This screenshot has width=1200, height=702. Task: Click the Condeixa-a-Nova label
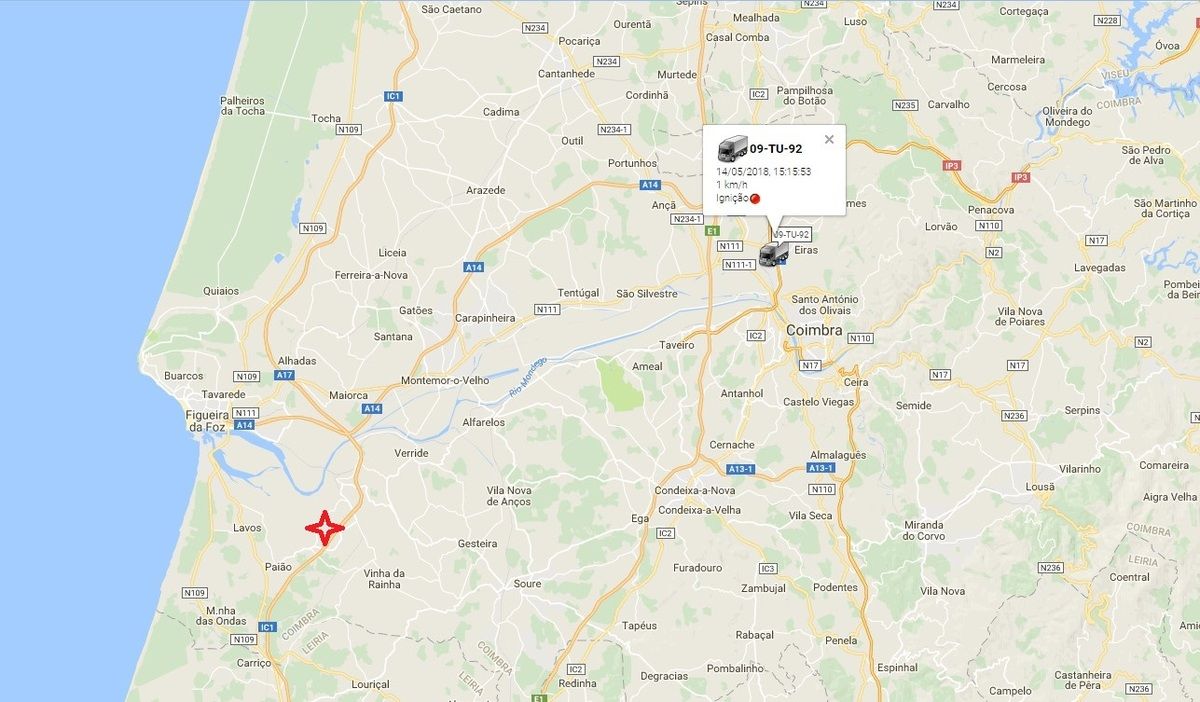[x=694, y=490]
